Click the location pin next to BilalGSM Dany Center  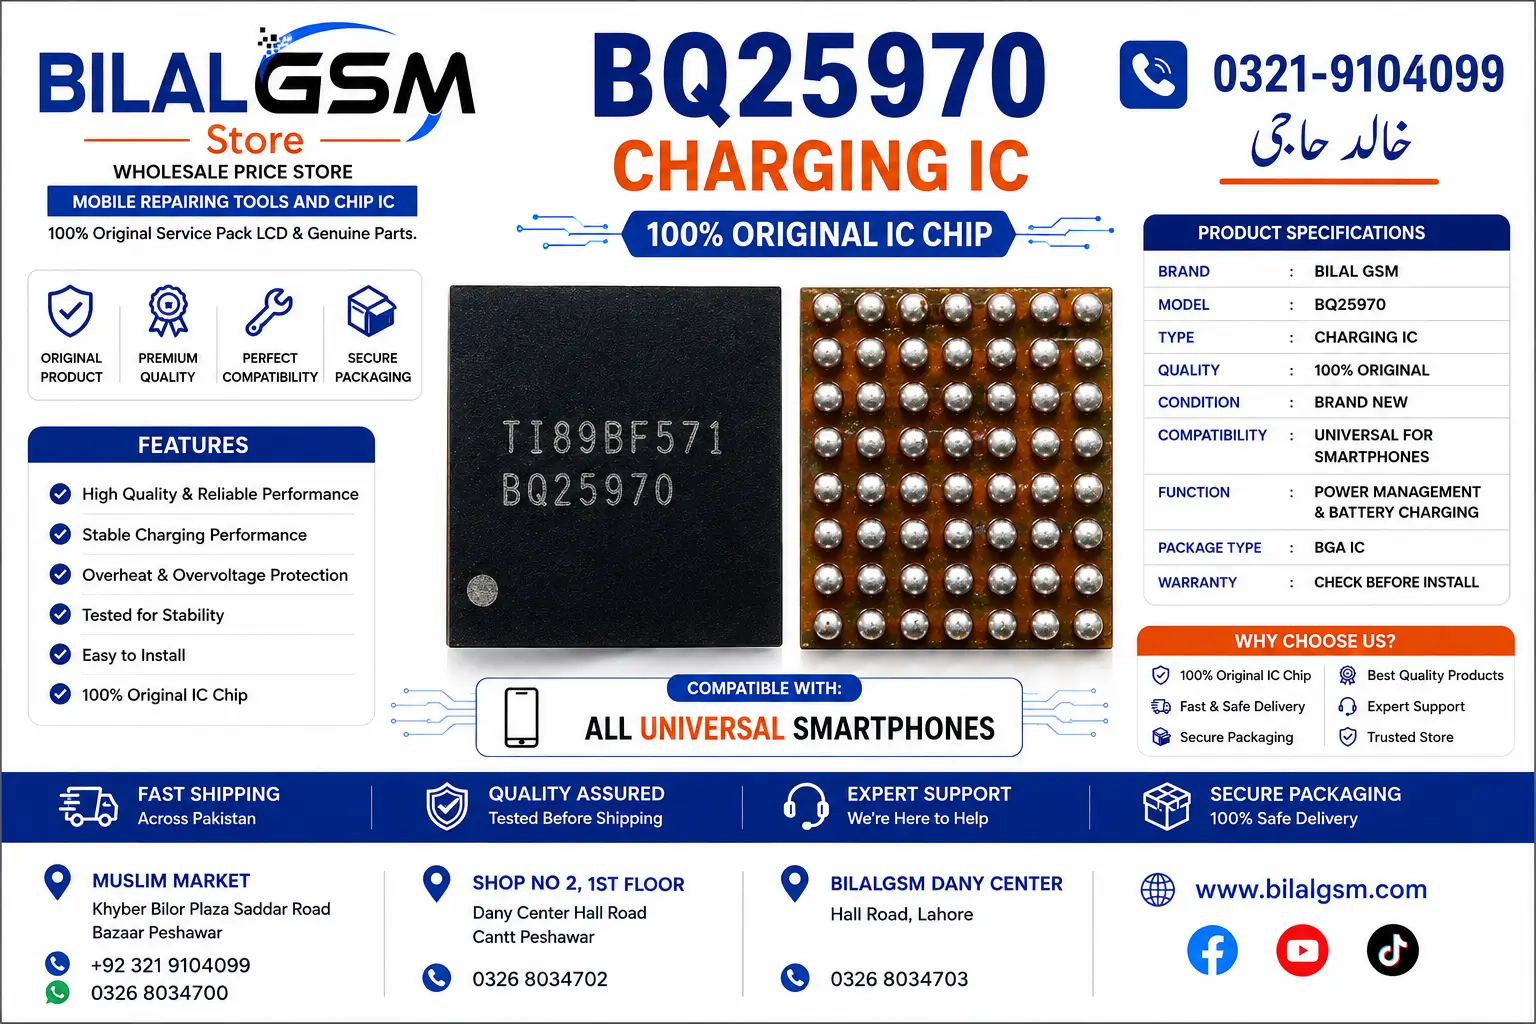coord(795,884)
